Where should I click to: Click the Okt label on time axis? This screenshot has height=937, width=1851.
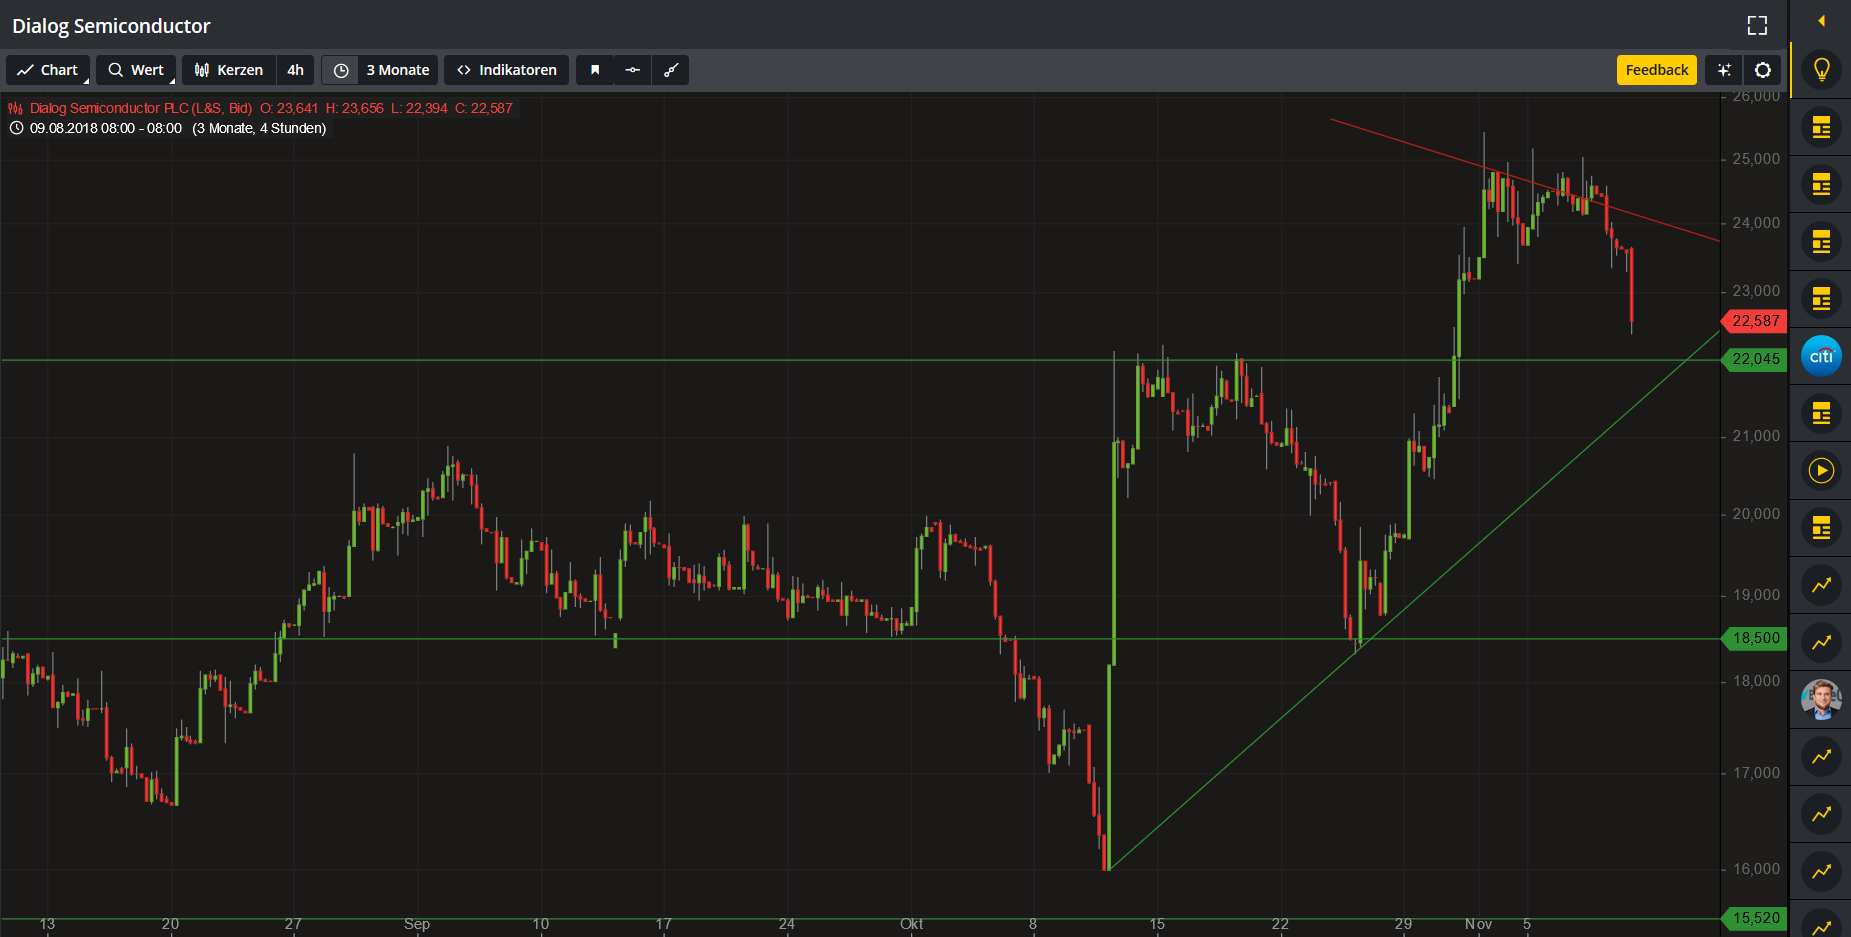pos(911,924)
